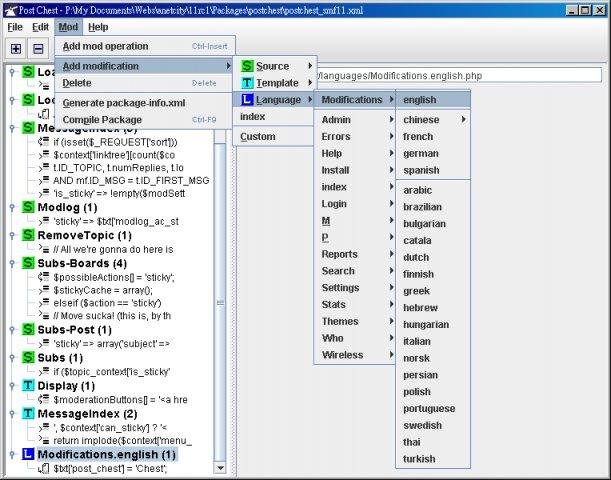The height and width of the screenshot is (480, 611).
Task: Open the Wireless language file submenu
Action: 355,355
